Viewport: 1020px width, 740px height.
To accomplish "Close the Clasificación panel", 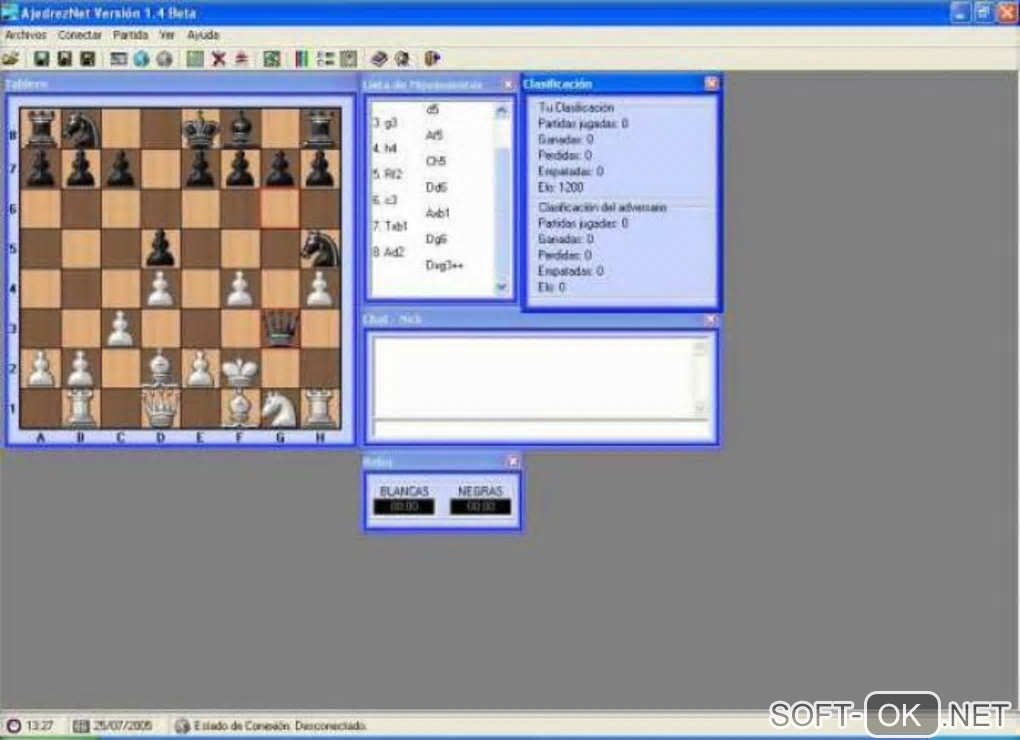I will (712, 83).
